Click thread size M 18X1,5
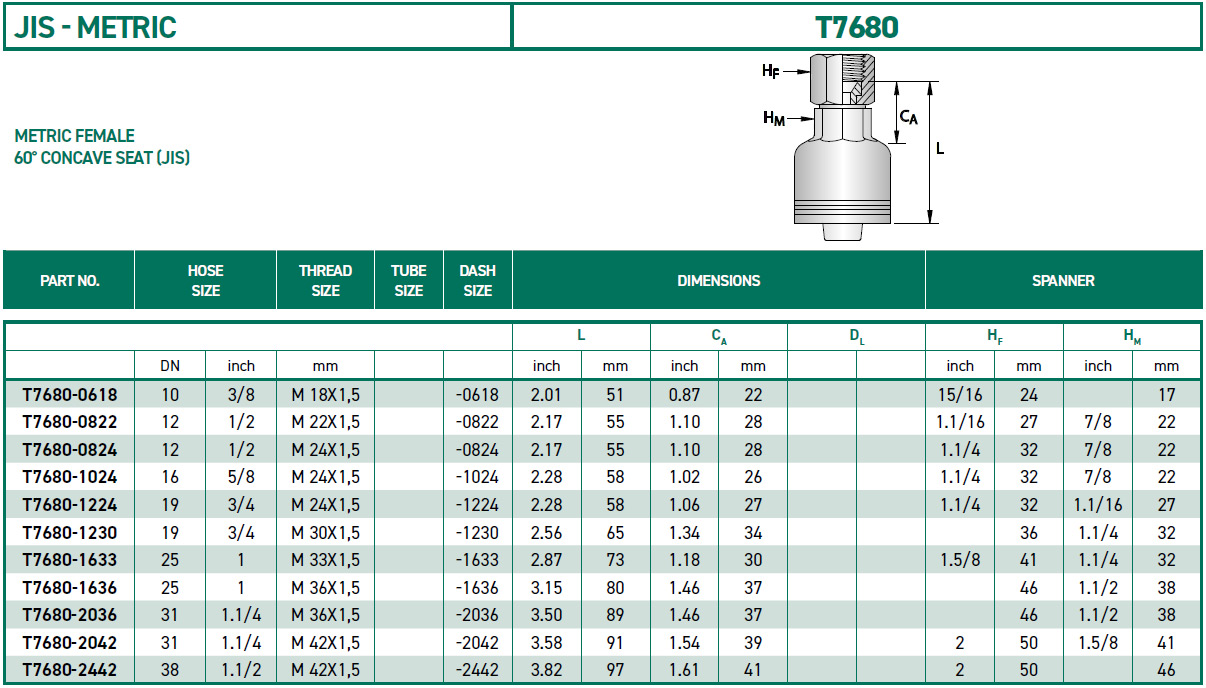1206x688 pixels. 326,395
